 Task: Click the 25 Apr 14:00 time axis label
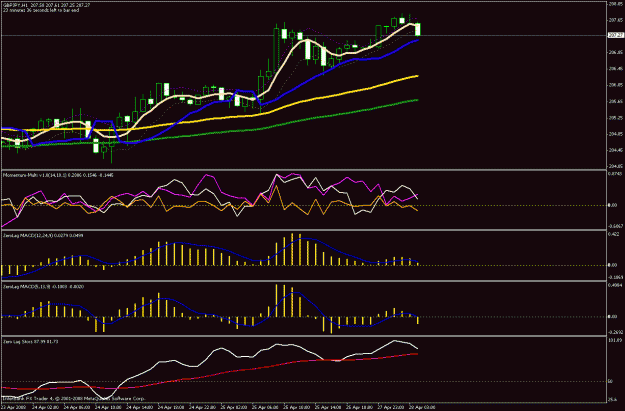pyautogui.click(x=328, y=408)
